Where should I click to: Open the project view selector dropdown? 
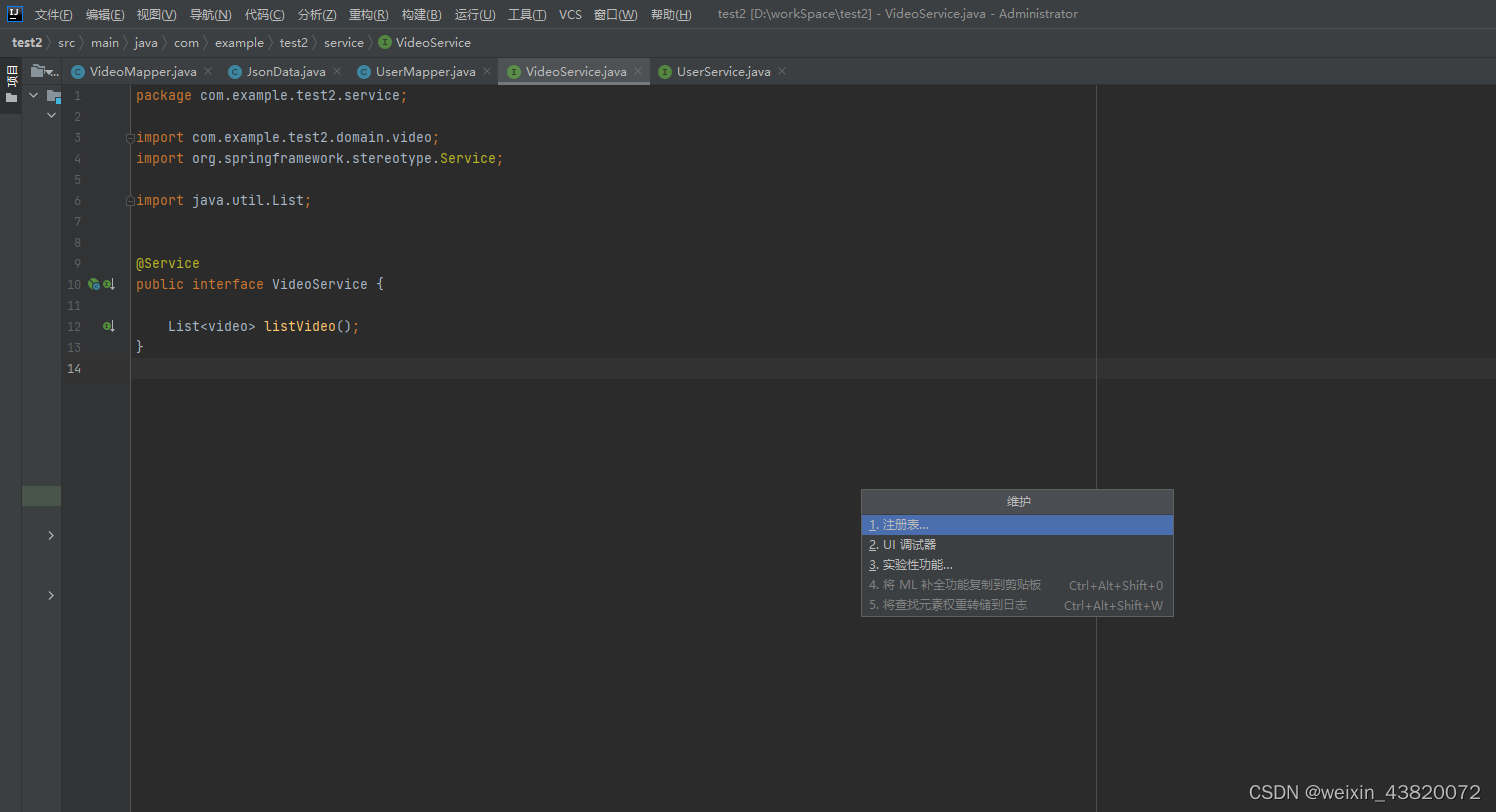(45, 72)
